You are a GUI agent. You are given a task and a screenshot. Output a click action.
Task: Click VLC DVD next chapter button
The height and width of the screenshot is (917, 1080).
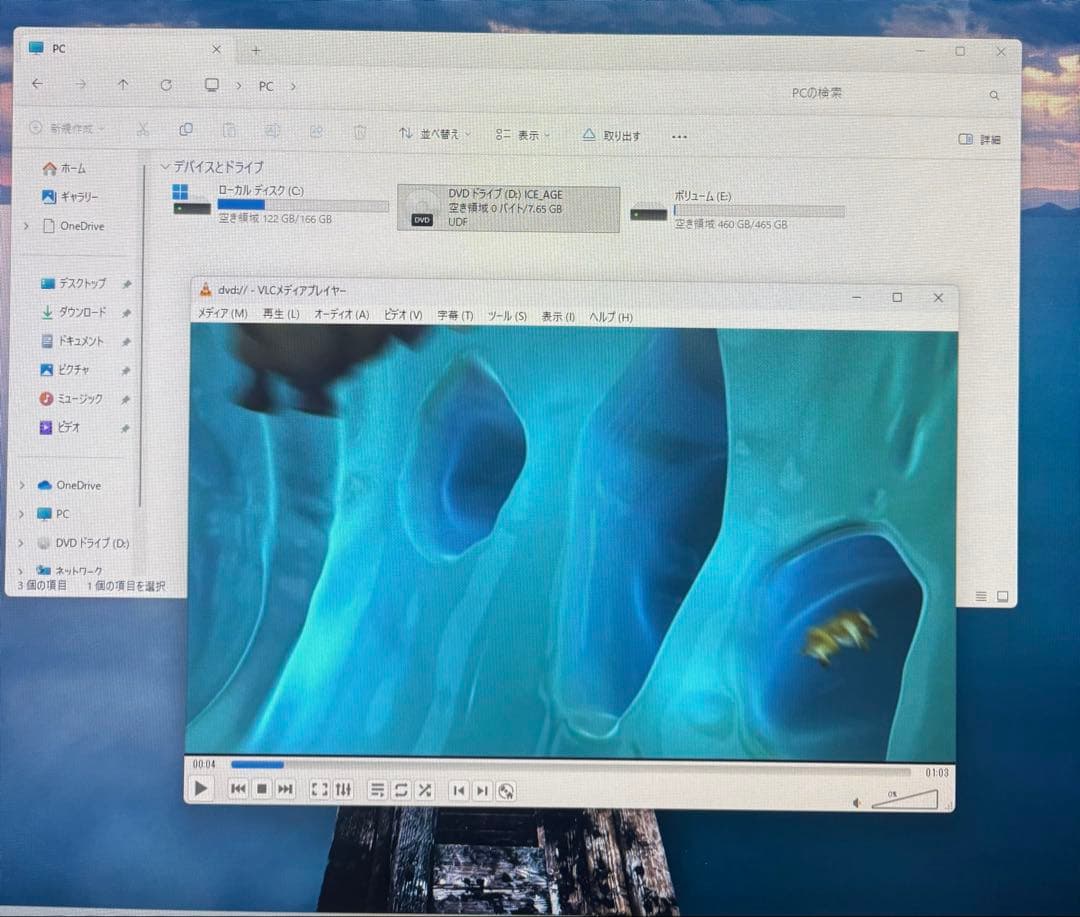pos(482,791)
